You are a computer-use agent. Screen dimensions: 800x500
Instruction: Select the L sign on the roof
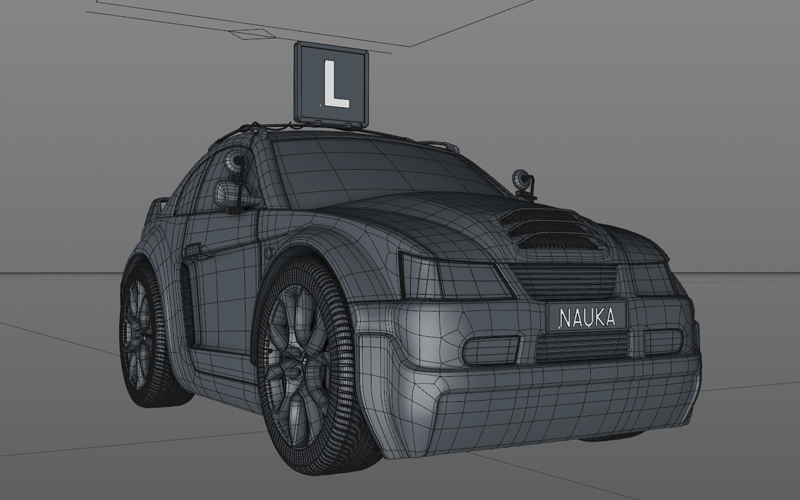(x=331, y=84)
